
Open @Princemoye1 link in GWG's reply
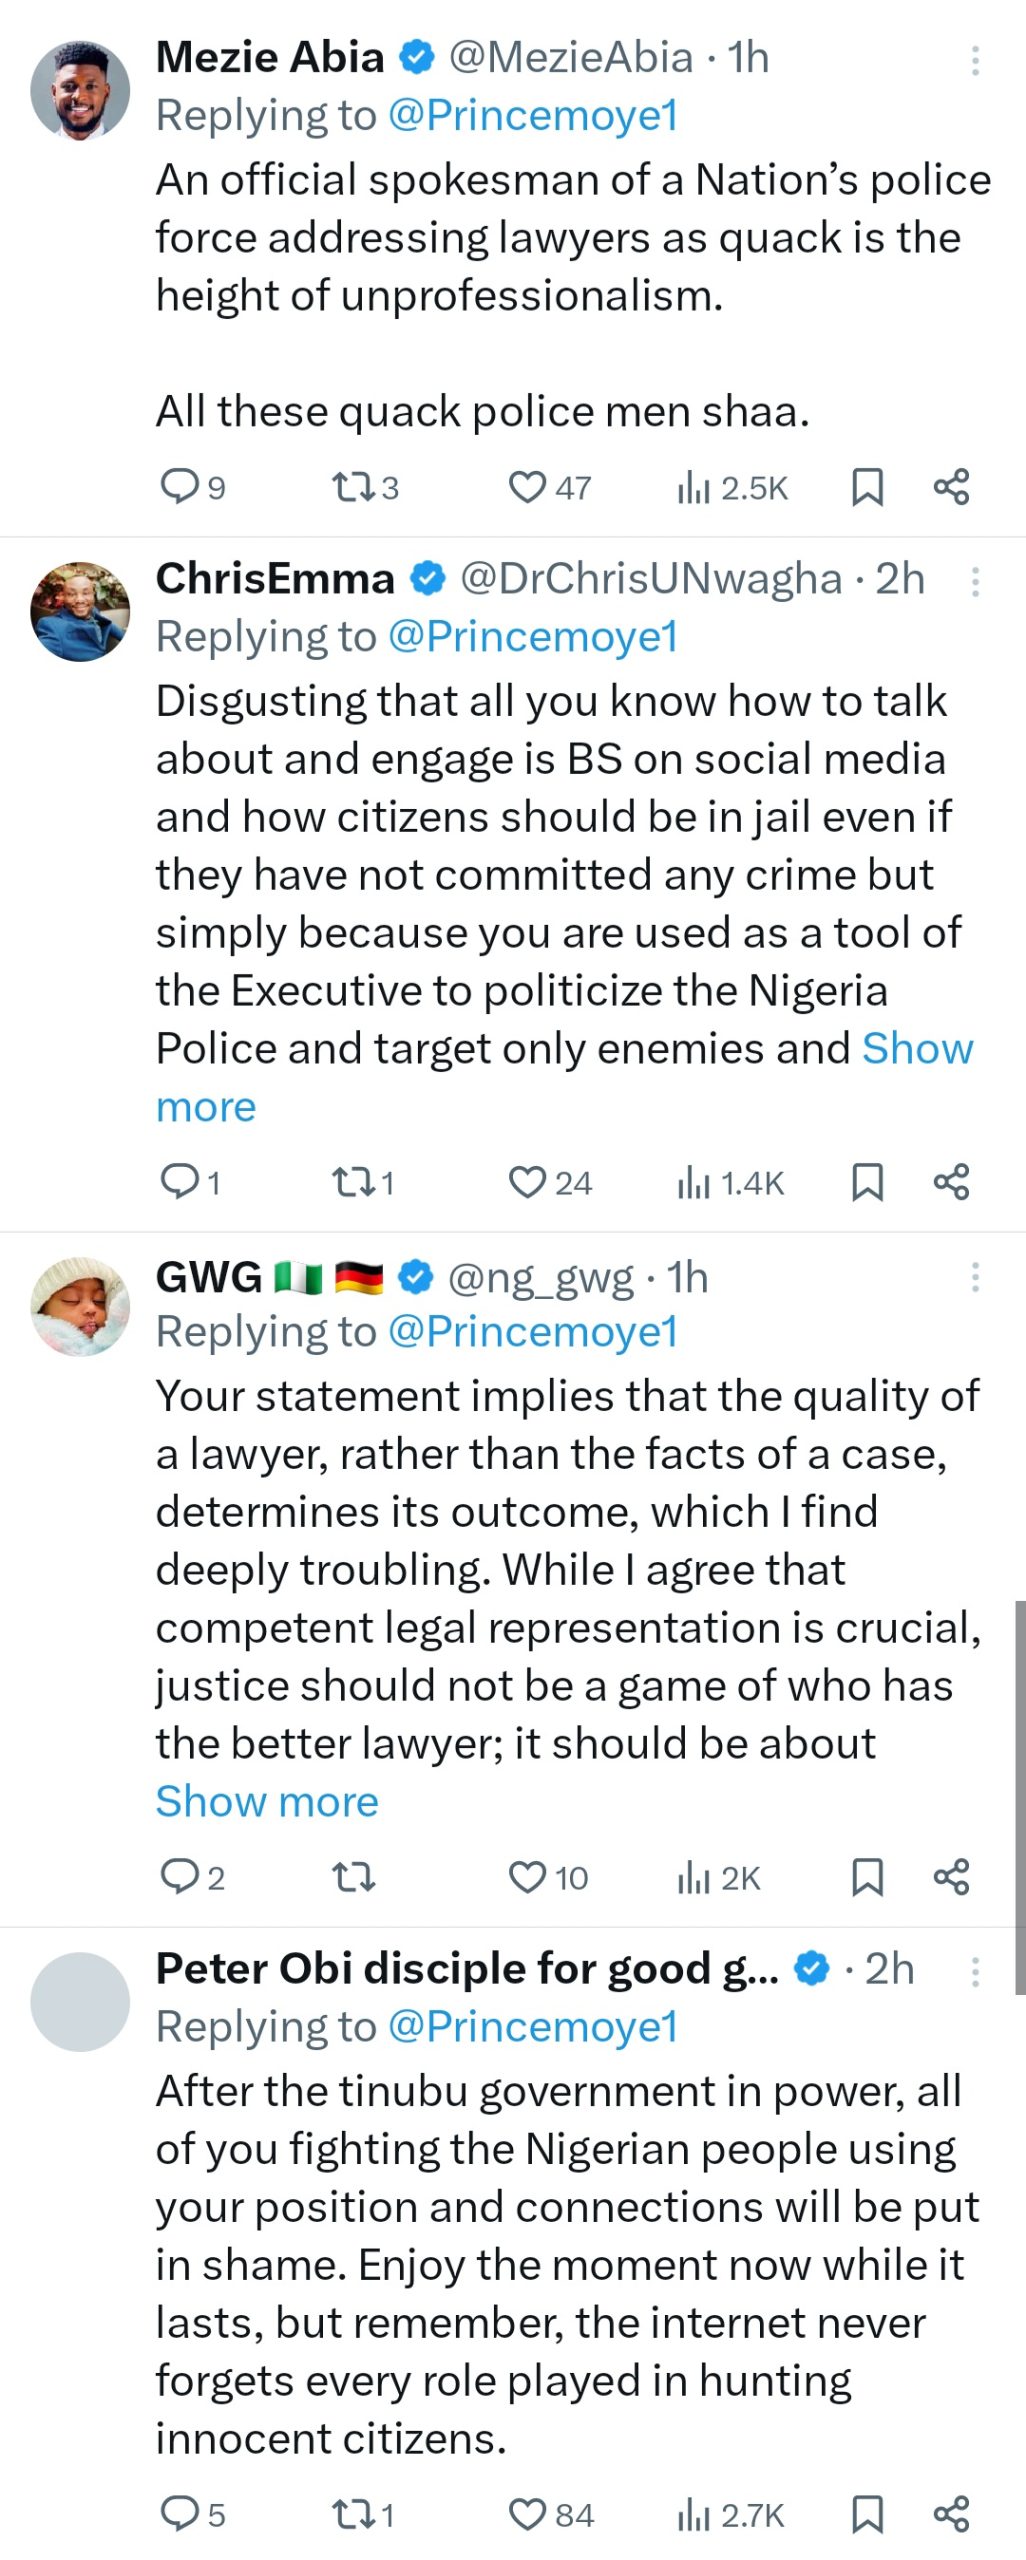(532, 1332)
